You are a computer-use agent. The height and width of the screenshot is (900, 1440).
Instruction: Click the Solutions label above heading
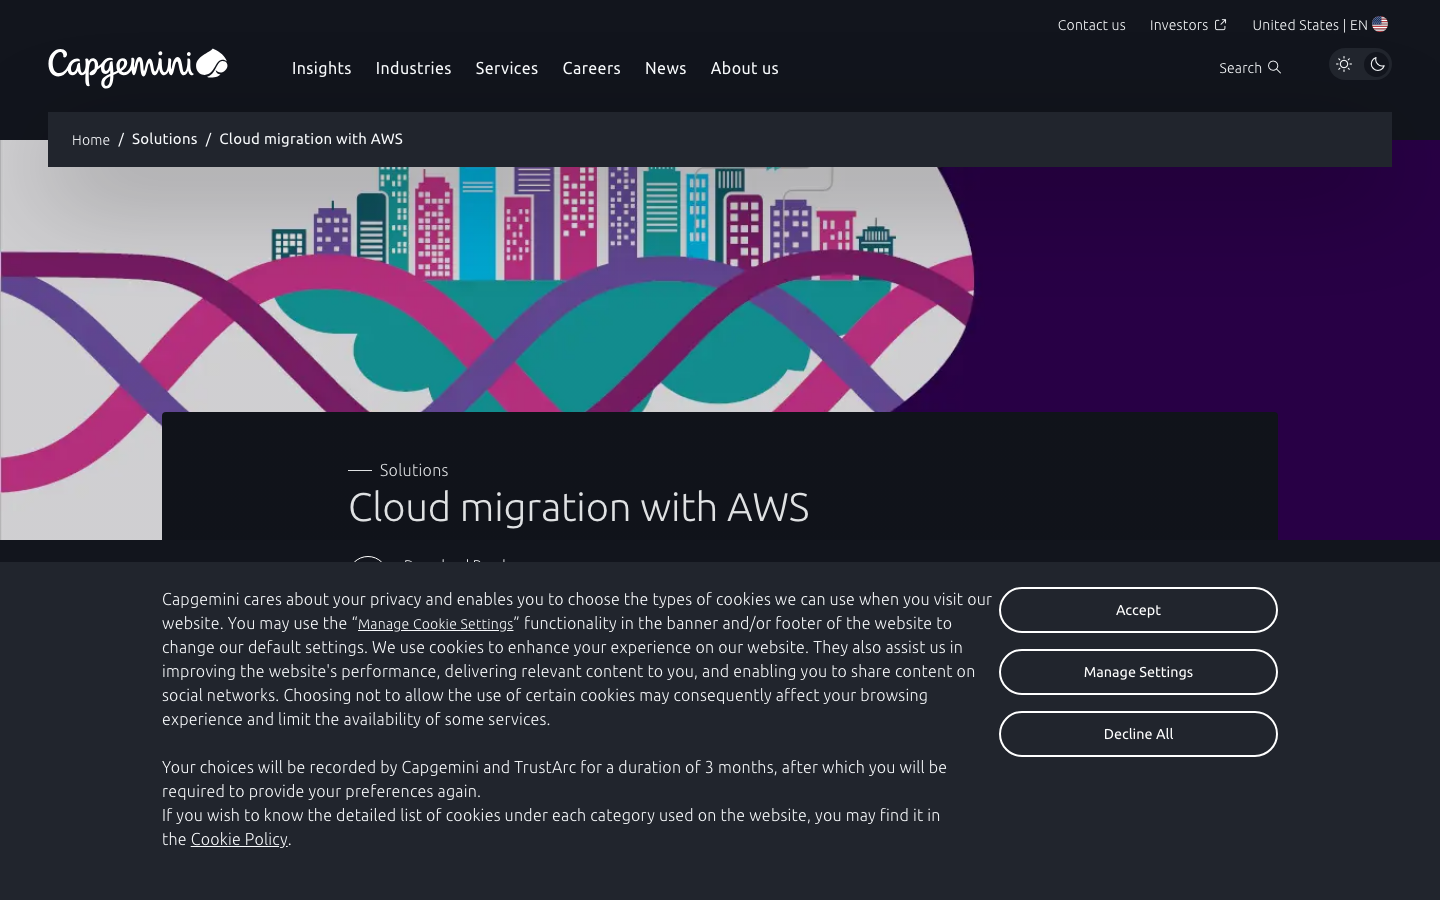414,470
